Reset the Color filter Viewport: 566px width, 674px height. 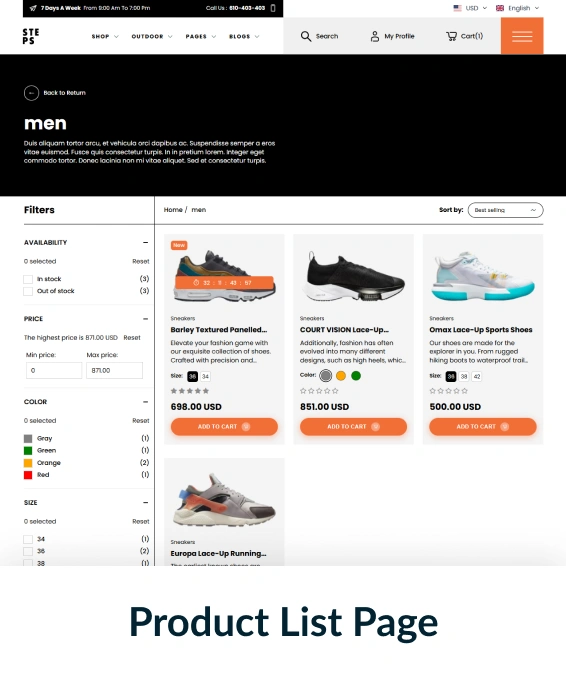(x=141, y=420)
